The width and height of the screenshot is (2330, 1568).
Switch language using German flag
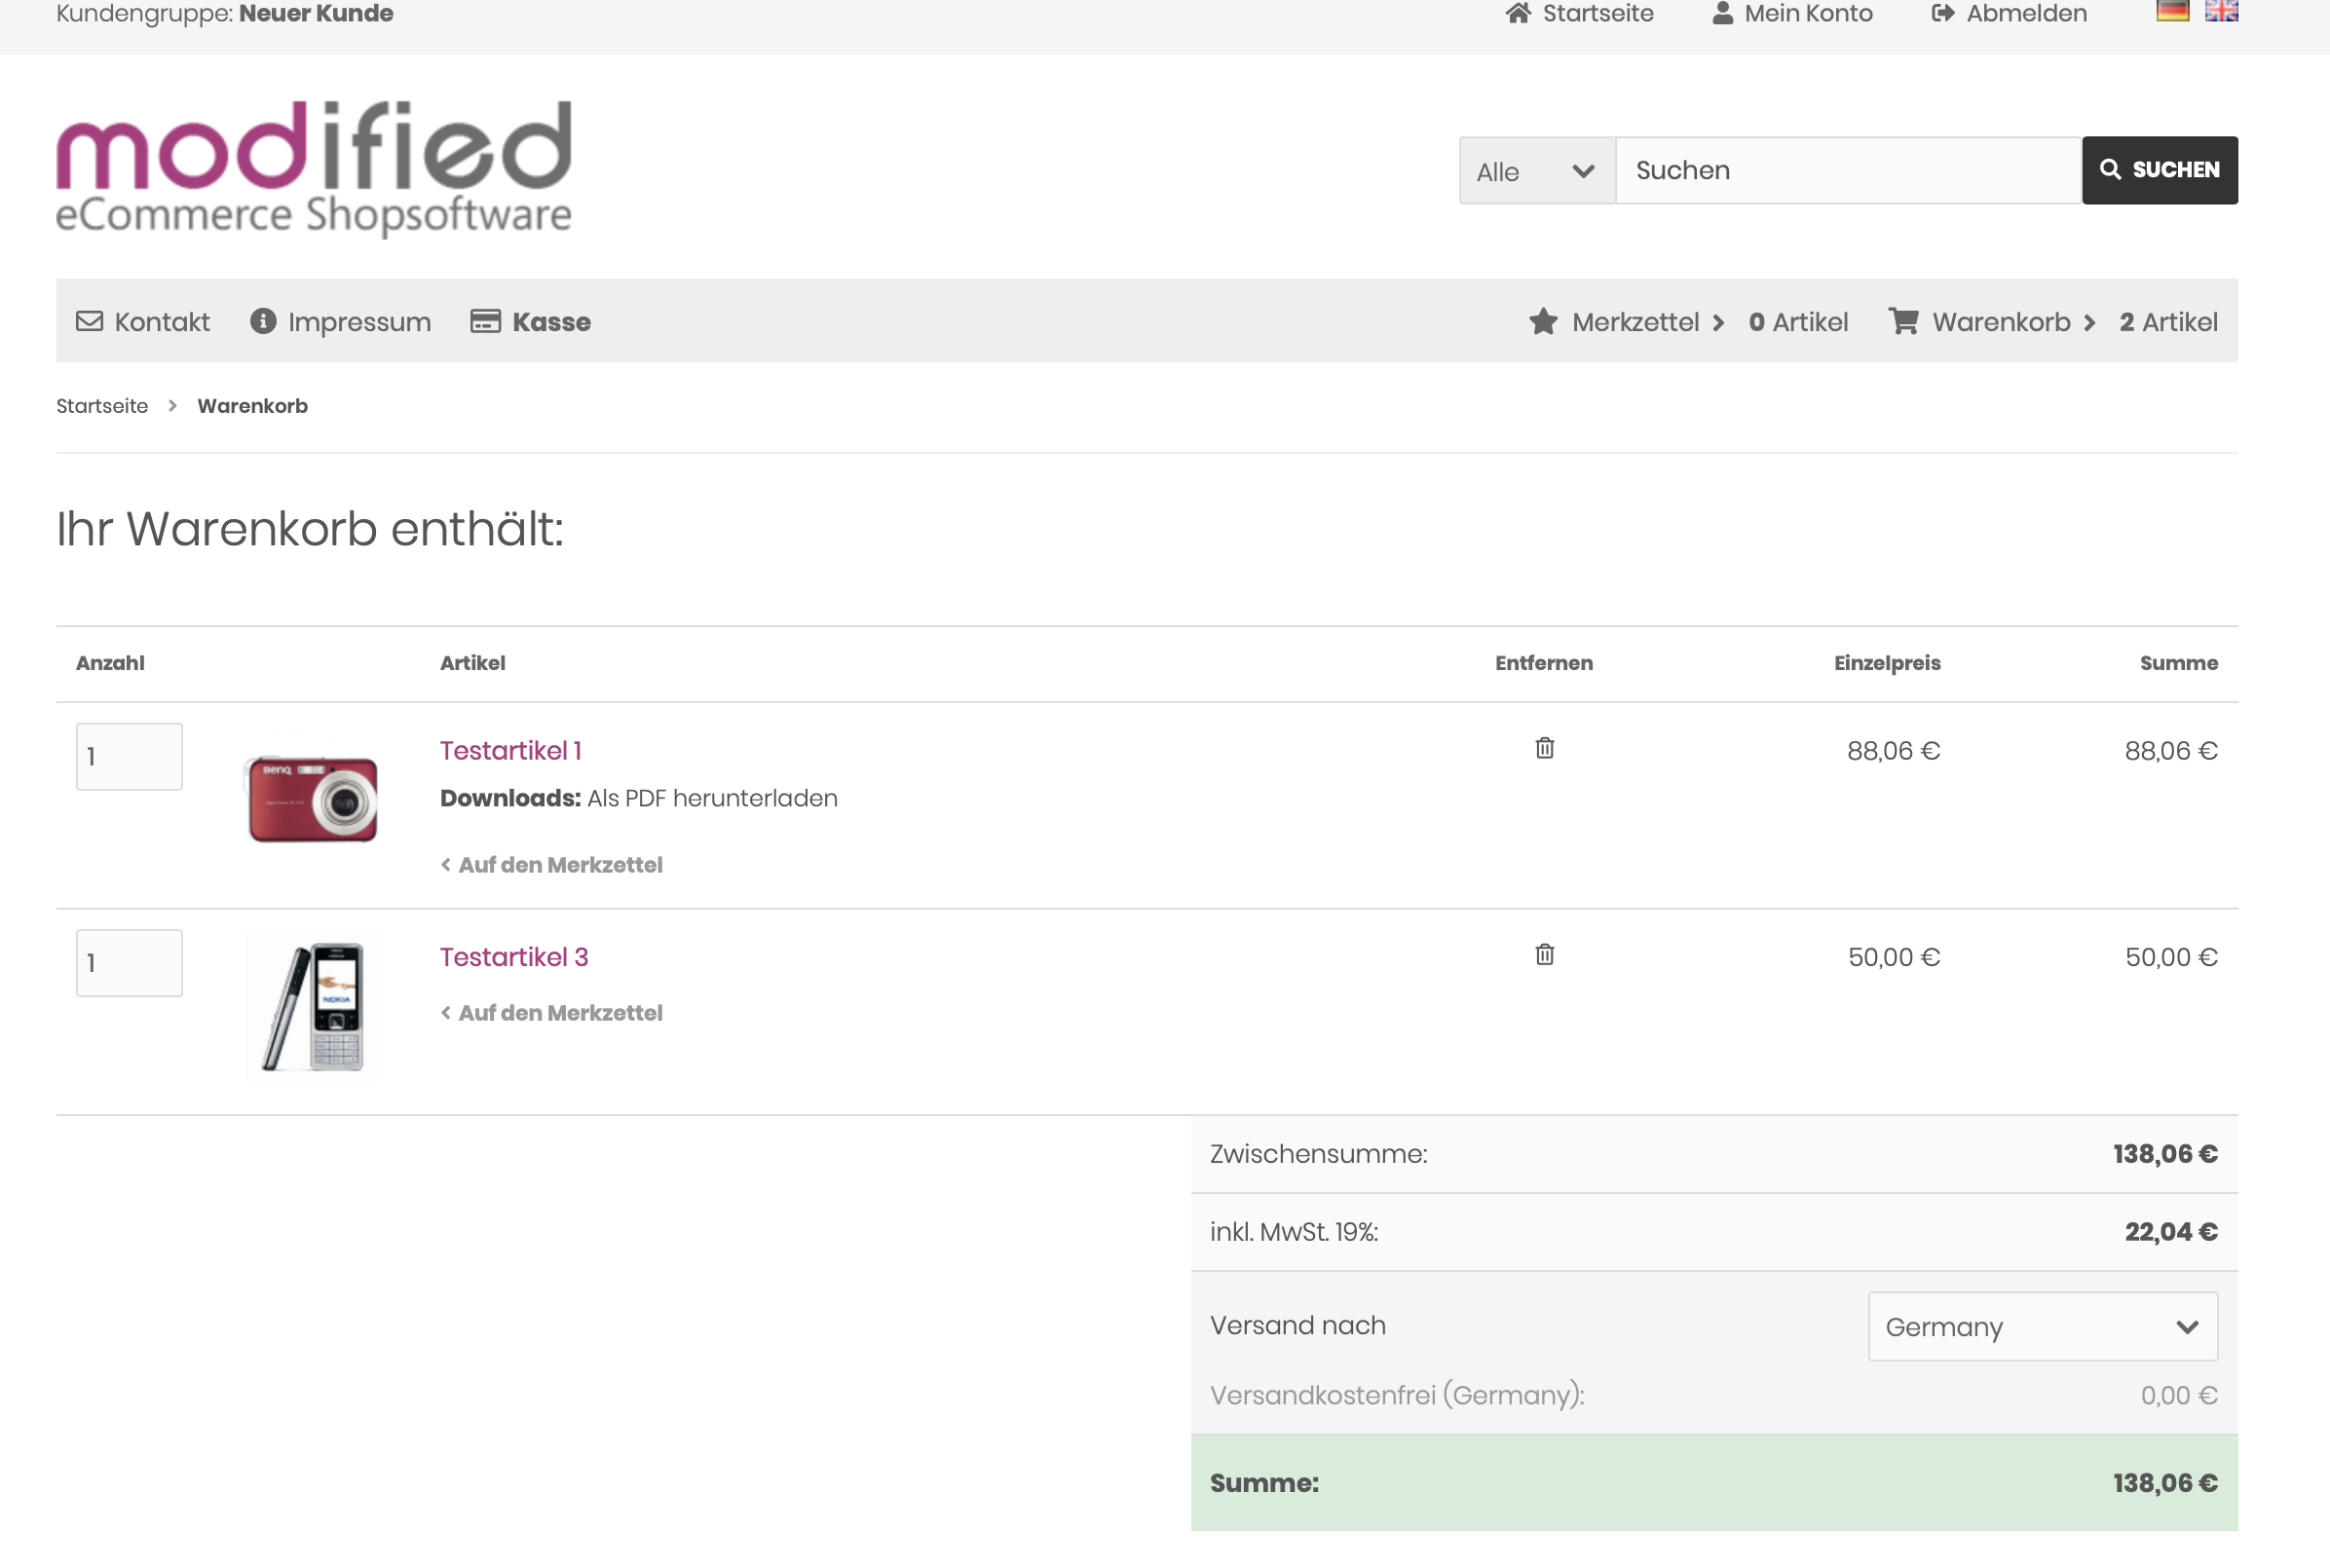click(2172, 11)
